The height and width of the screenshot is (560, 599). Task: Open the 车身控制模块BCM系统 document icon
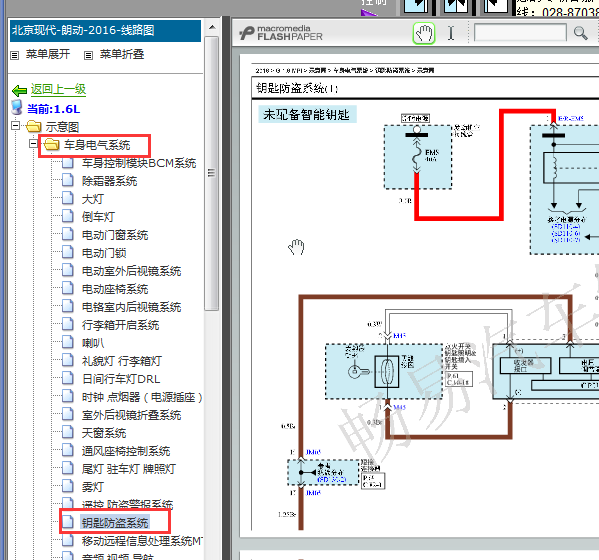(x=68, y=162)
